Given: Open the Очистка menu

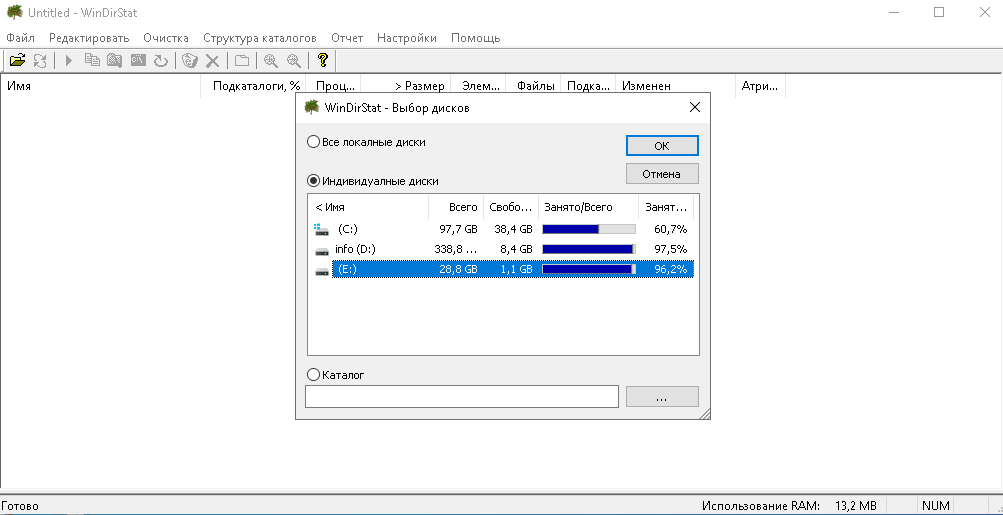Looking at the screenshot, I should point(166,38).
